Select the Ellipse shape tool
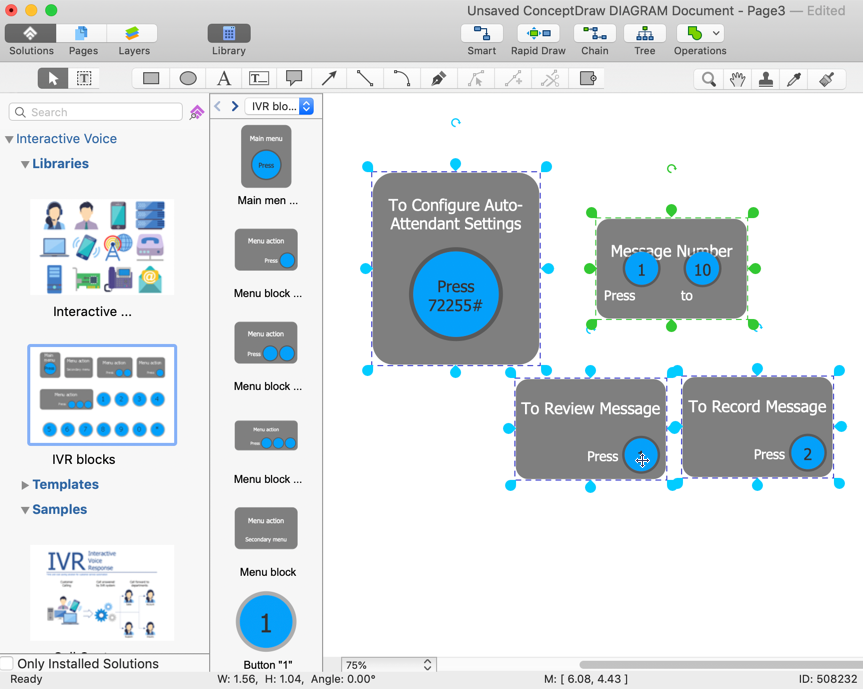Image resolution: width=863 pixels, height=689 pixels. point(188,78)
